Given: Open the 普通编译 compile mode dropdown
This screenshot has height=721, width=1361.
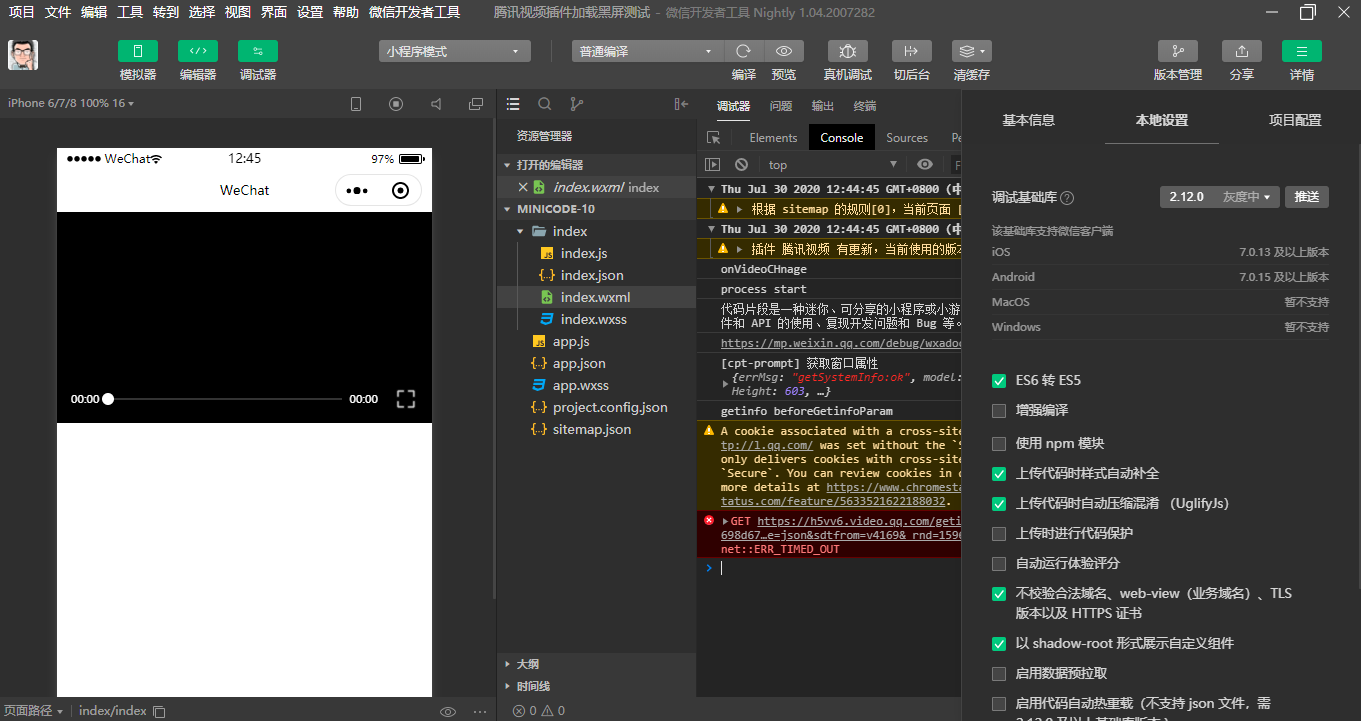Looking at the screenshot, I should 647,51.
